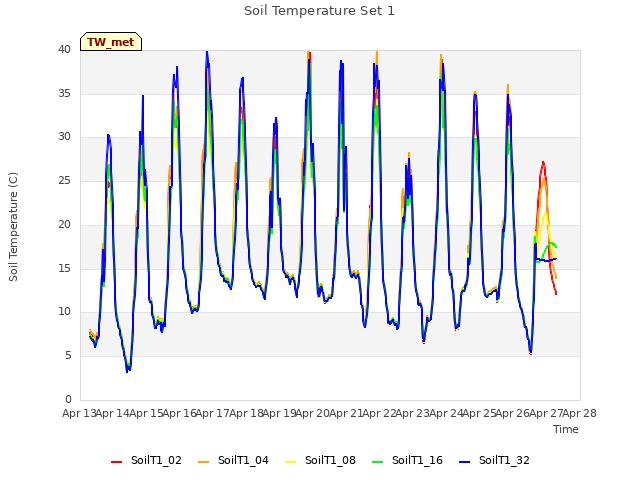Click the Apr 16 x-axis tick label
Screen dimensions: 640x480
tap(180, 413)
